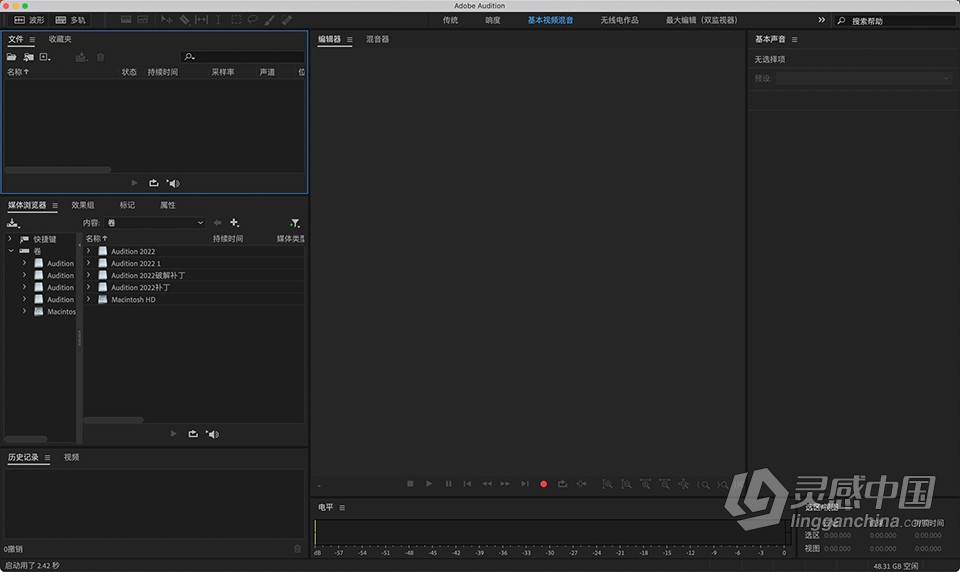Open the 电平 panel menu icon
The width and height of the screenshot is (960, 572).
coord(342,507)
